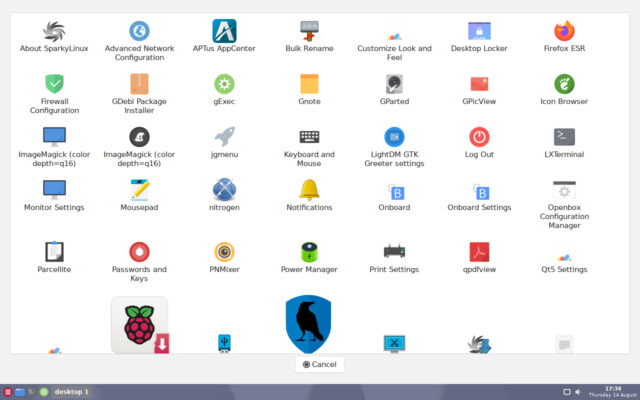Launch Bulk Rename
This screenshot has width=640, height=400.
pyautogui.click(x=309, y=31)
